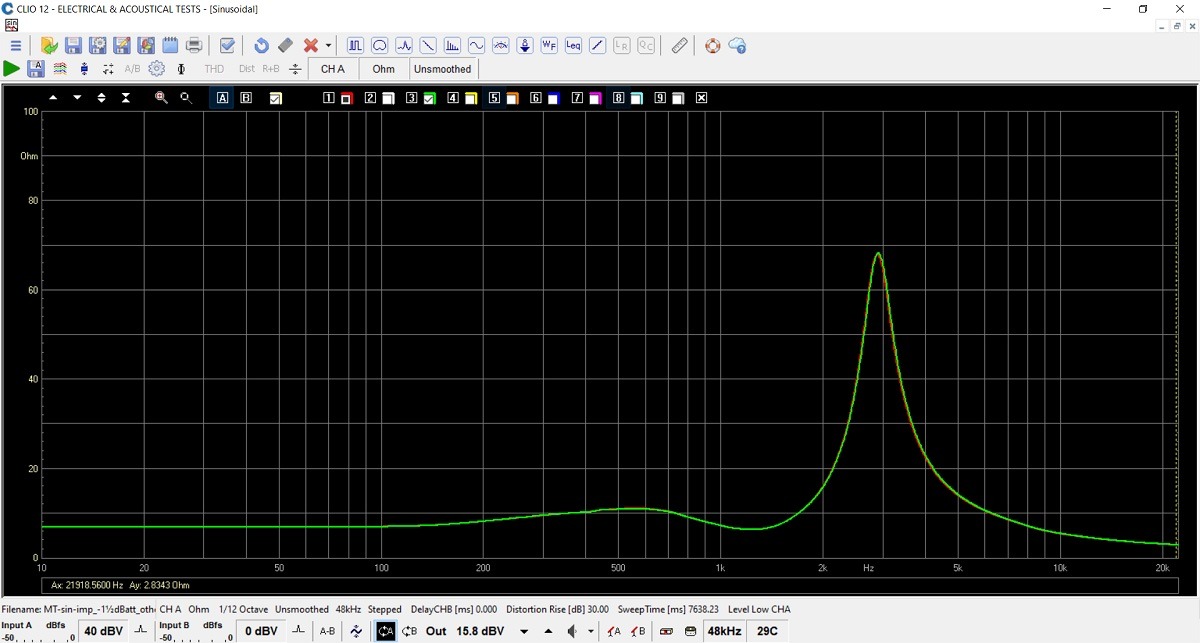Select marker B button
The height and width of the screenshot is (643, 1200).
pyautogui.click(x=246, y=98)
